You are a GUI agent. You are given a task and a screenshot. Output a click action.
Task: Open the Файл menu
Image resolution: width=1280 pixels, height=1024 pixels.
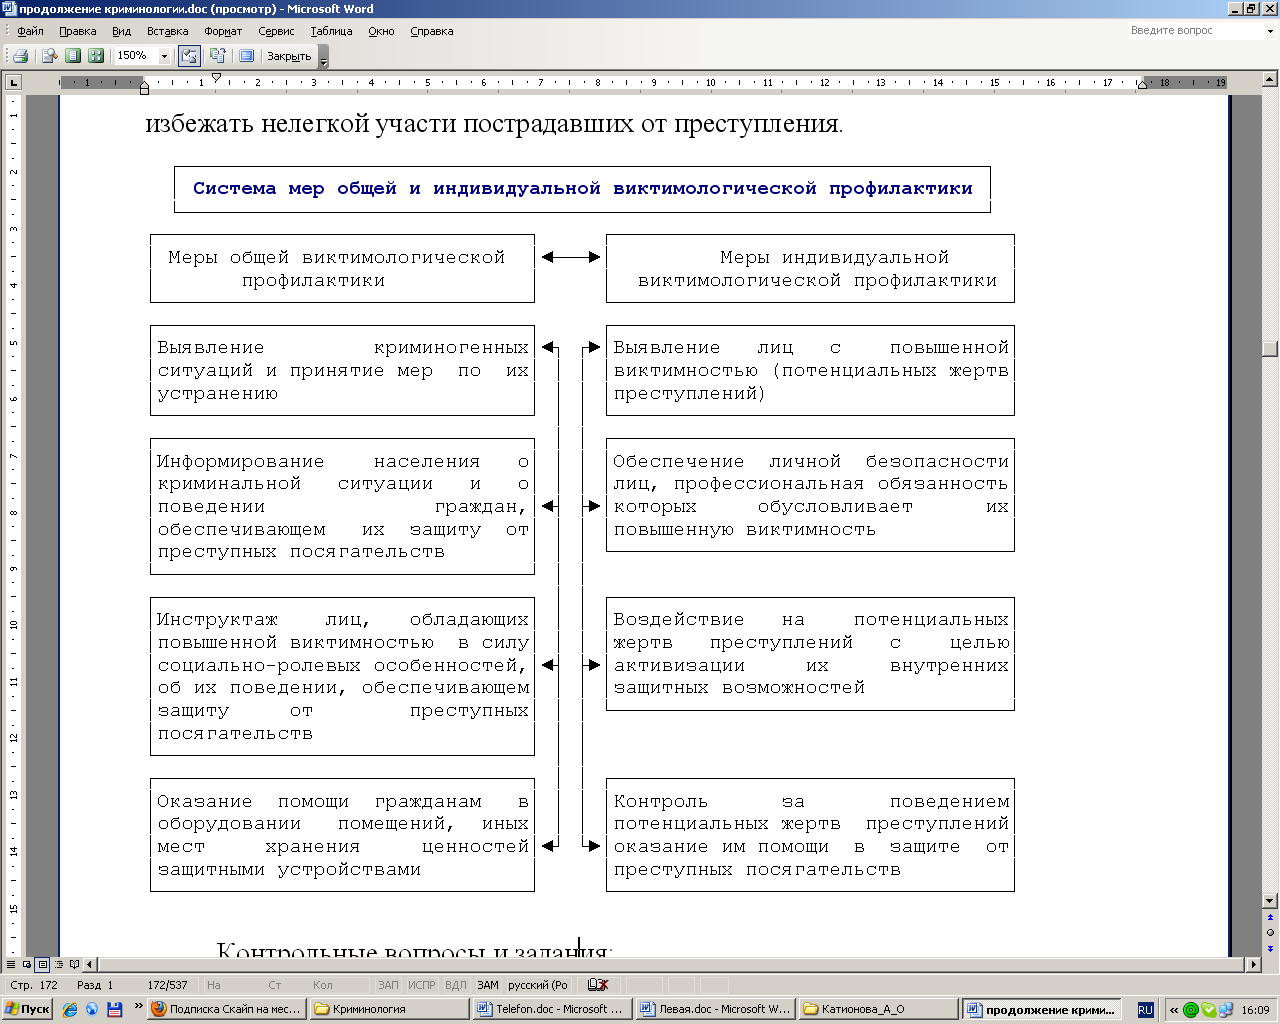pos(30,31)
